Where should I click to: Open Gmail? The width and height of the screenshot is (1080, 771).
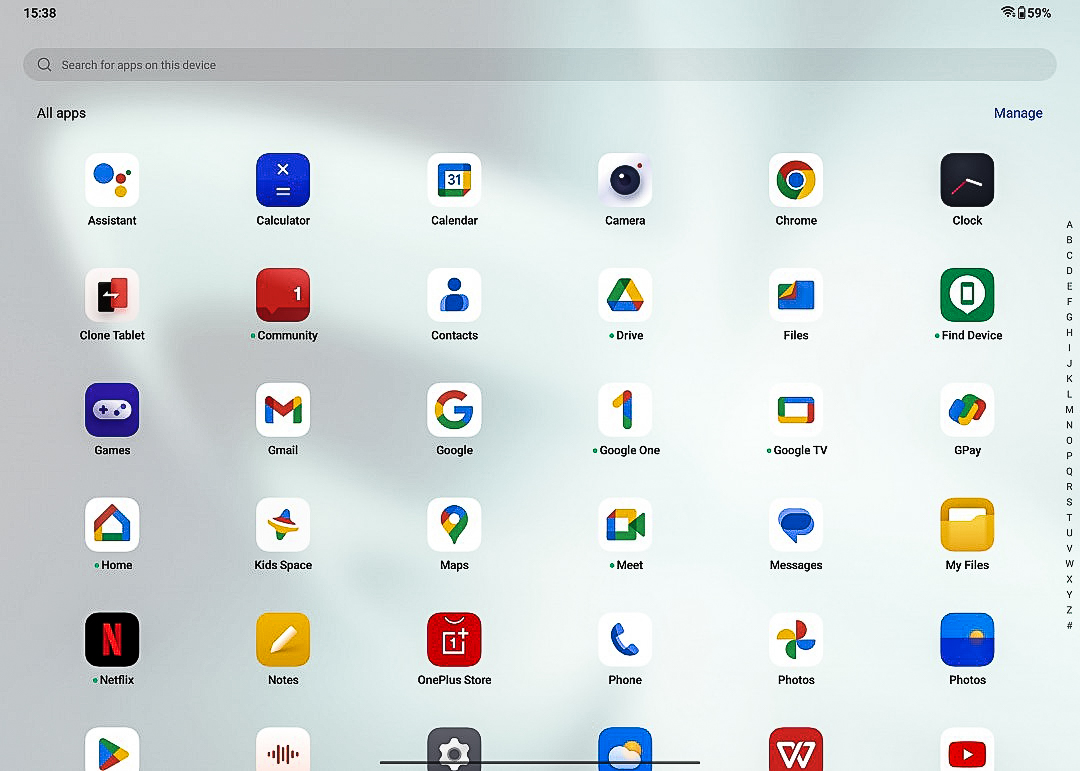pos(283,410)
